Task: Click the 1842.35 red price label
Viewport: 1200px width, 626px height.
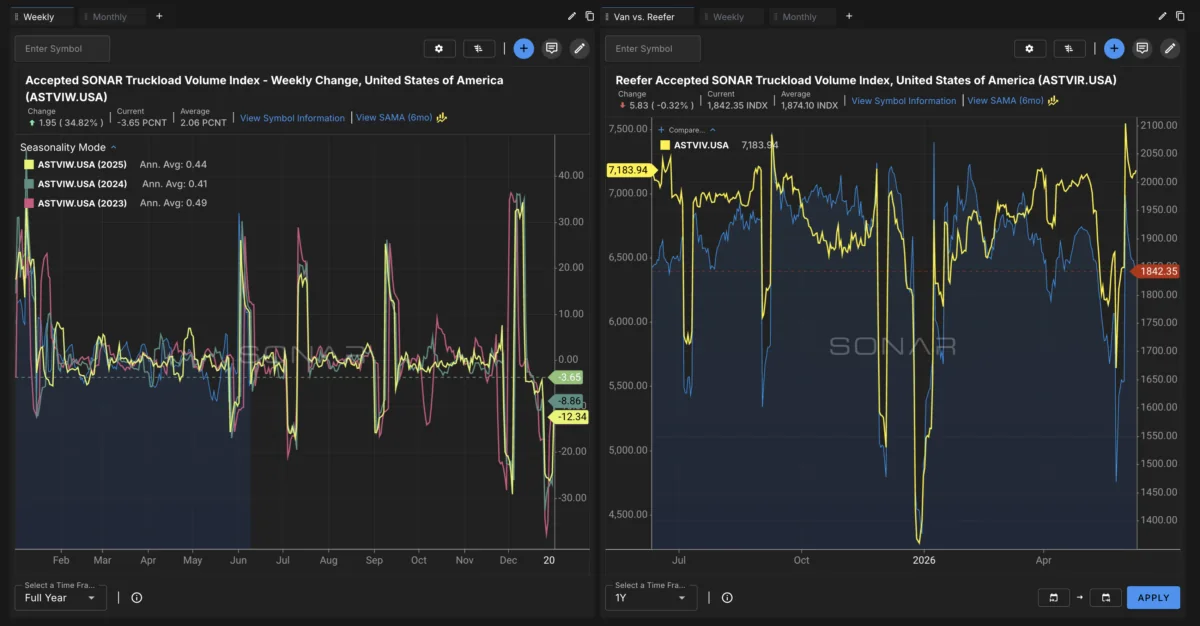Action: tap(1157, 271)
